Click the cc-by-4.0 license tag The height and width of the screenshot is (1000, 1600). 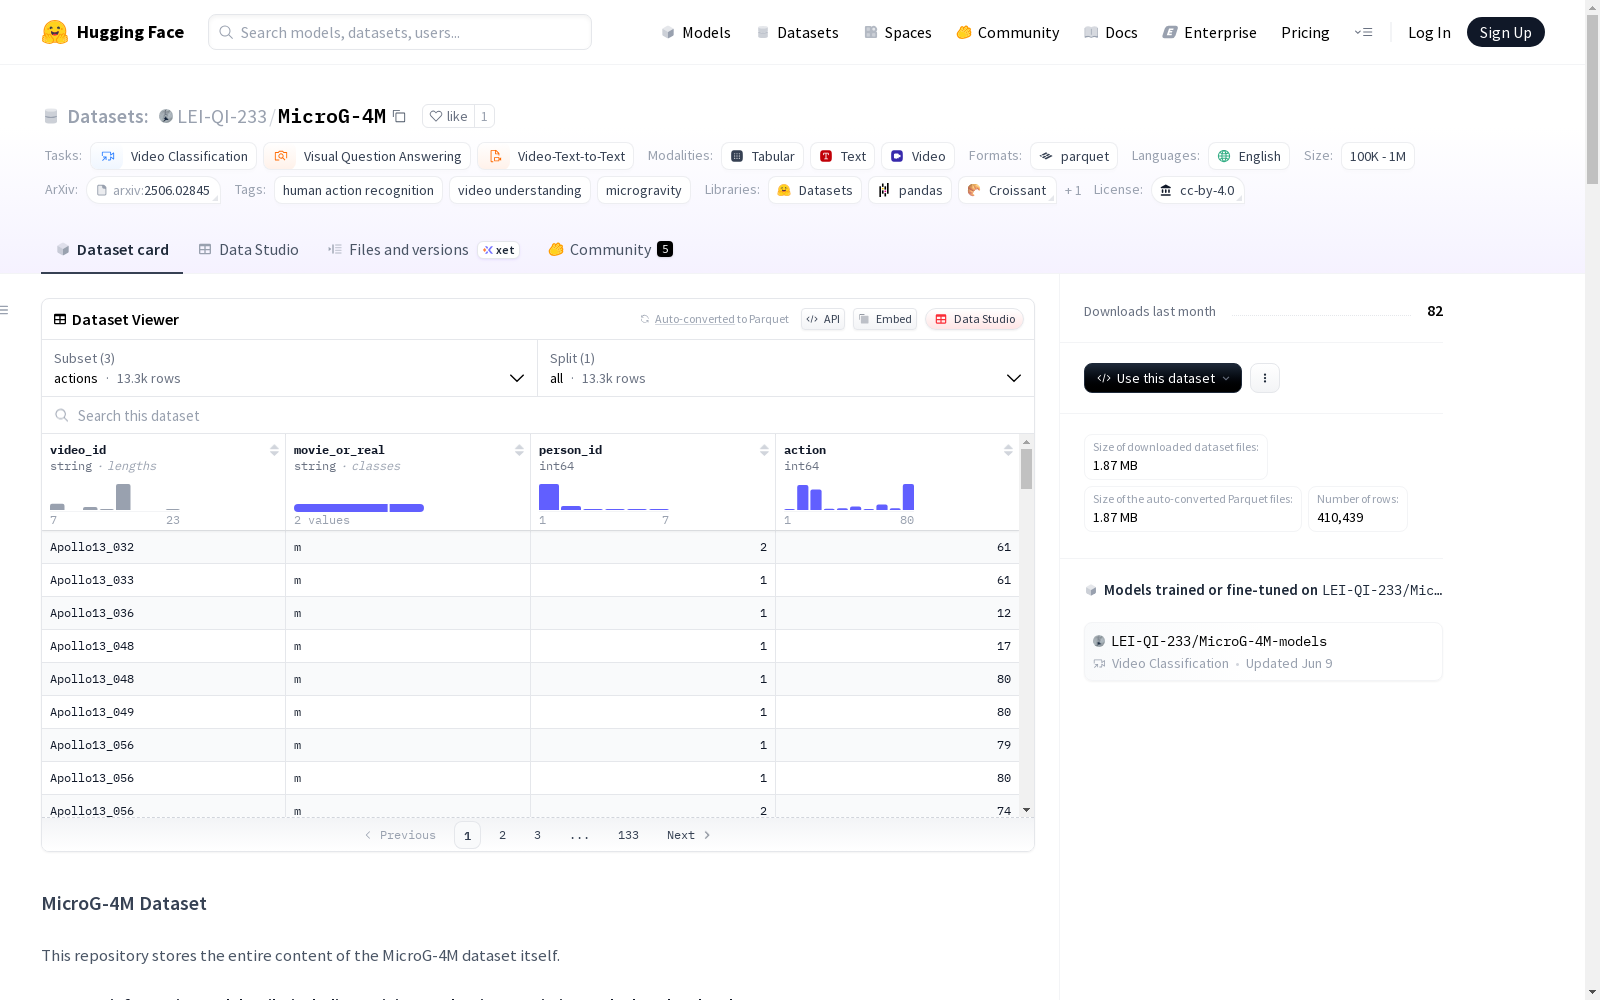(x=1197, y=190)
